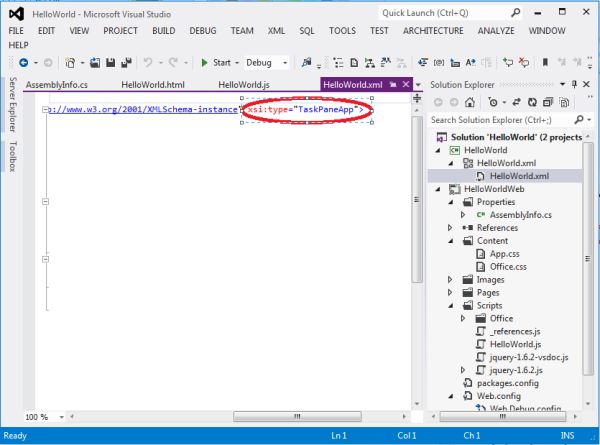Toggle pin on HelloWorld.xml tab
This screenshot has height=445, width=600.
pos(393,85)
